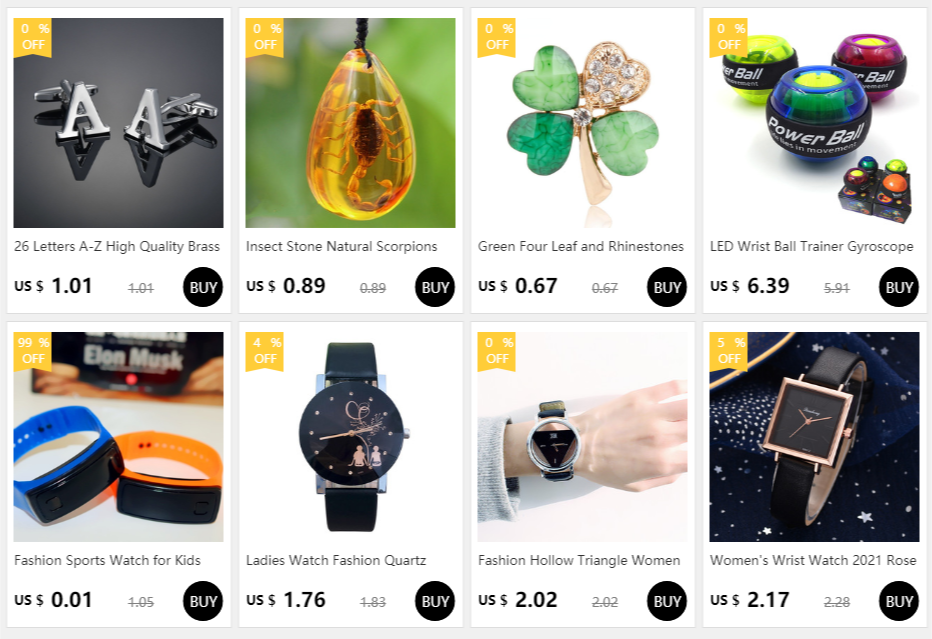Image resolution: width=932 pixels, height=639 pixels.
Task: Open 'Insect Stone Natural Scorpions' title link
Action: pos(342,246)
